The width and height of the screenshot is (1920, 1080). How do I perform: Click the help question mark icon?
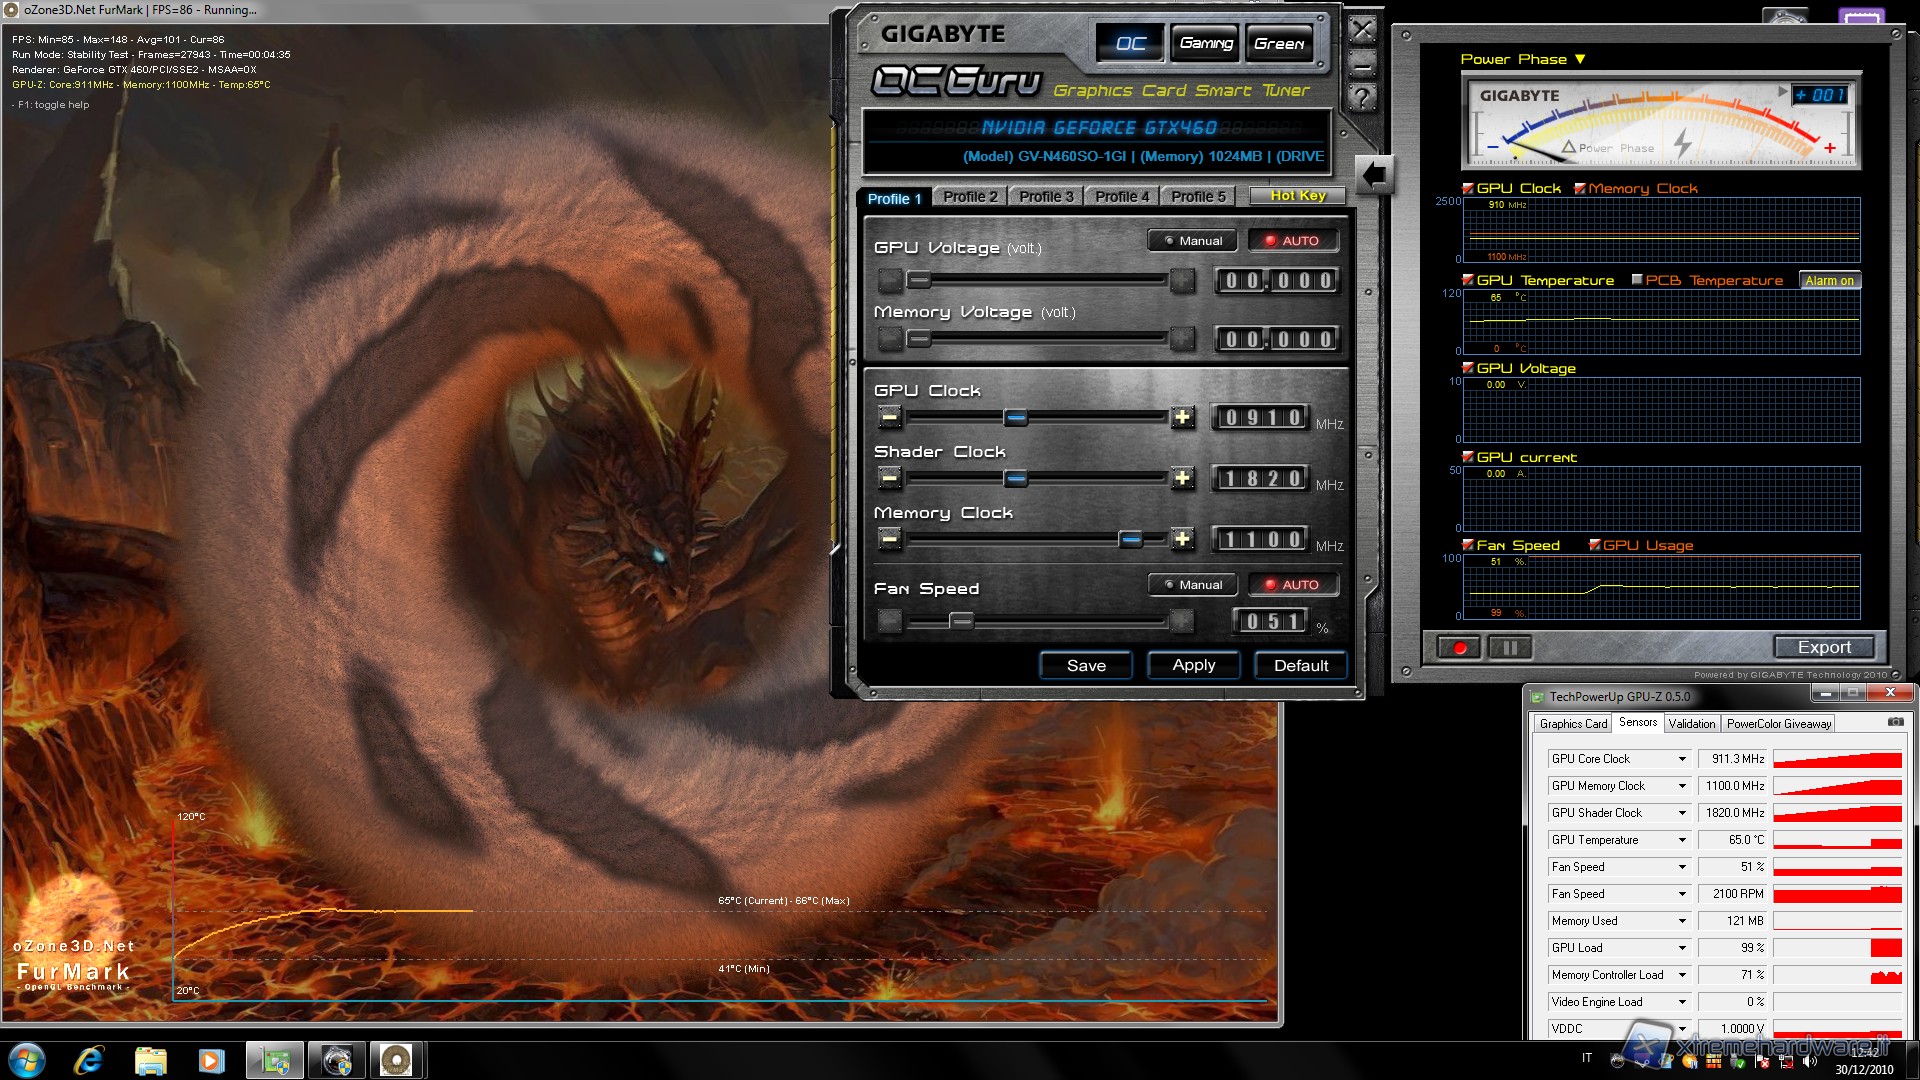click(x=1362, y=98)
